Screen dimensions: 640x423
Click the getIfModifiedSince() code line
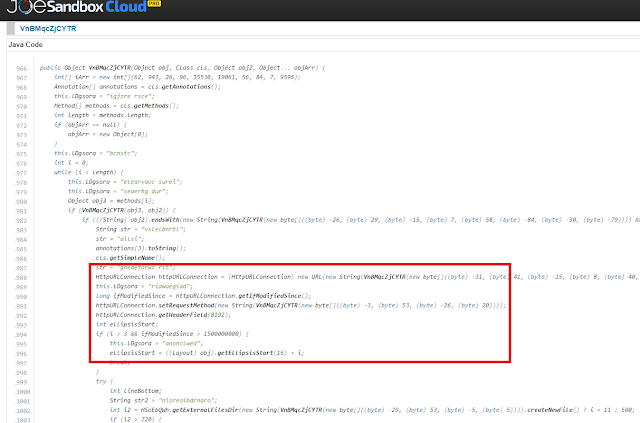tap(203, 296)
